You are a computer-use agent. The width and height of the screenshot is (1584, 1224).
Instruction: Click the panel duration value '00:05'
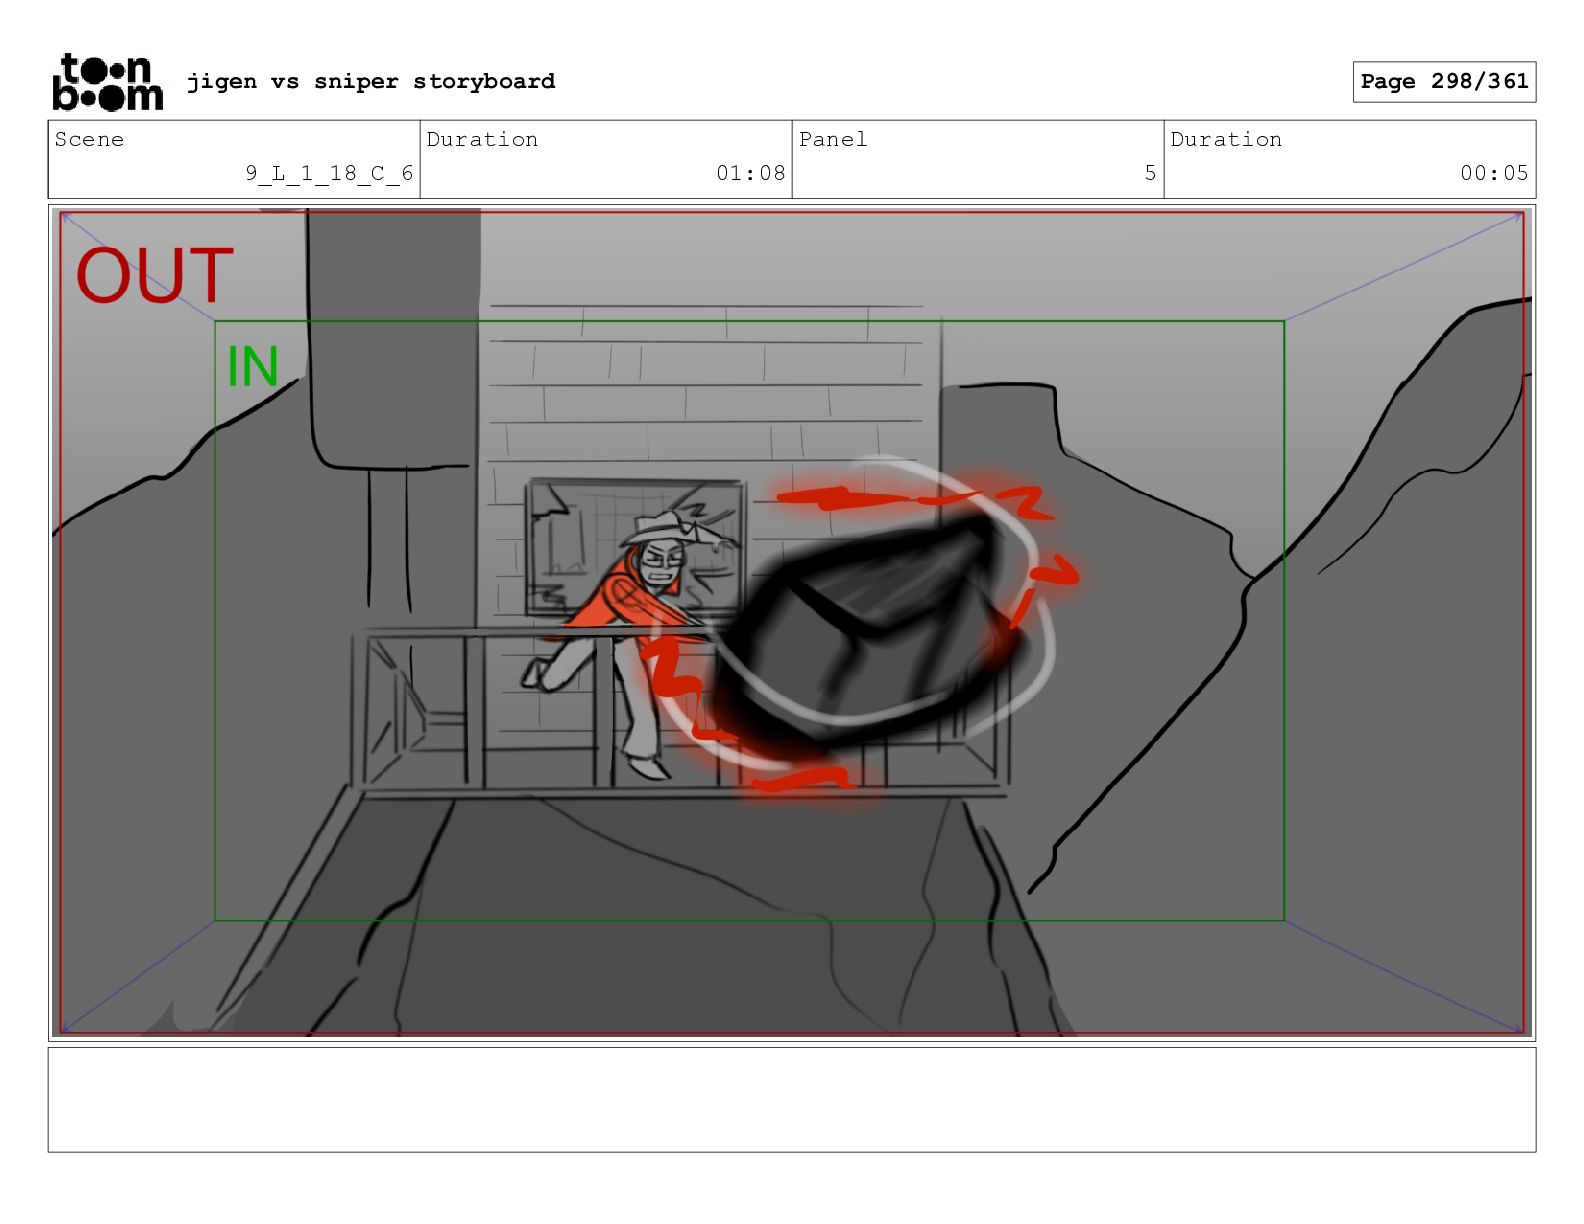pyautogui.click(x=1494, y=173)
